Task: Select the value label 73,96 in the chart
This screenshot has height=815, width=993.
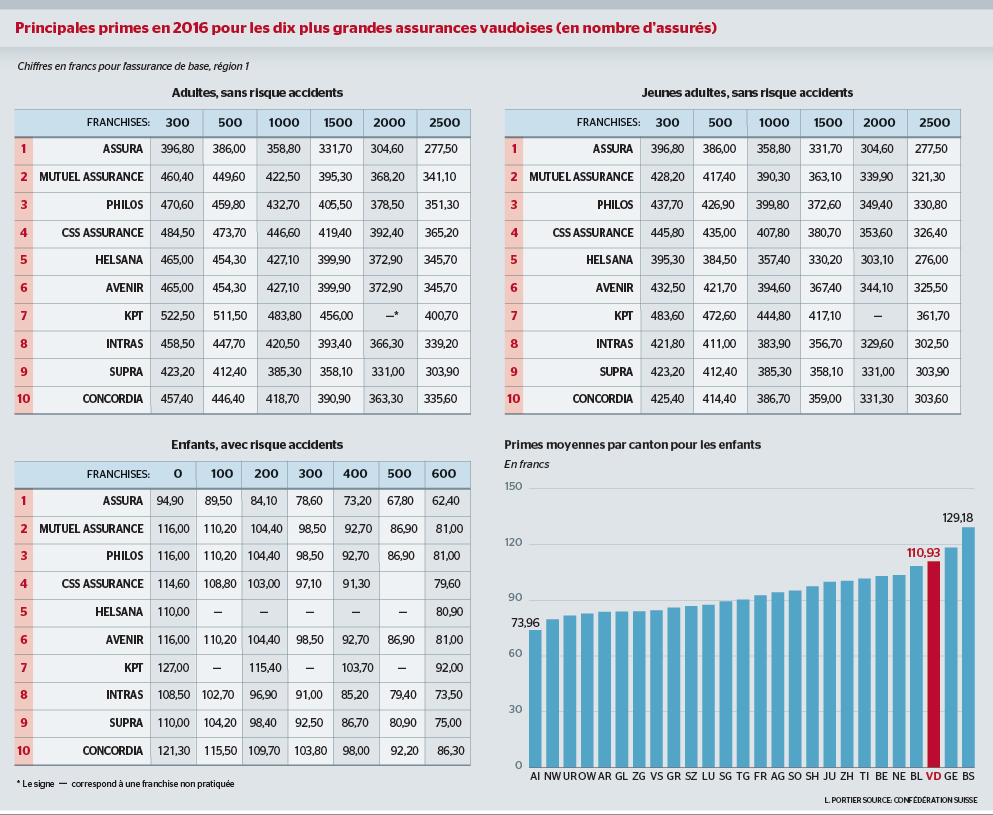Action: click(x=525, y=622)
